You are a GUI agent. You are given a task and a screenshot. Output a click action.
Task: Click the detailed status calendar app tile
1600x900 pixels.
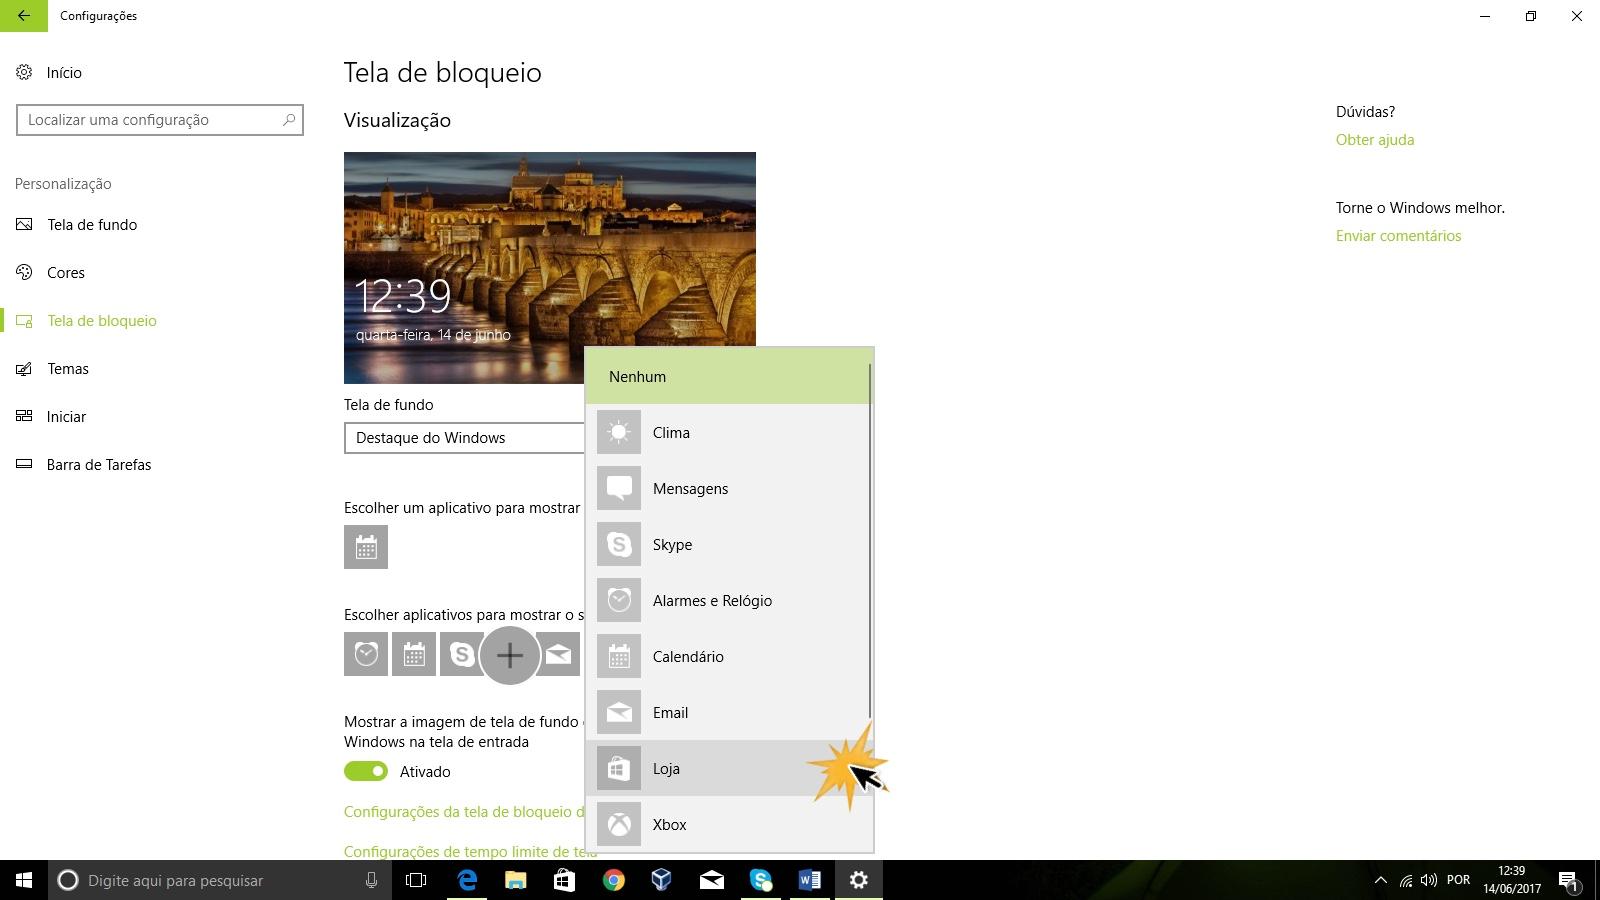(366, 547)
